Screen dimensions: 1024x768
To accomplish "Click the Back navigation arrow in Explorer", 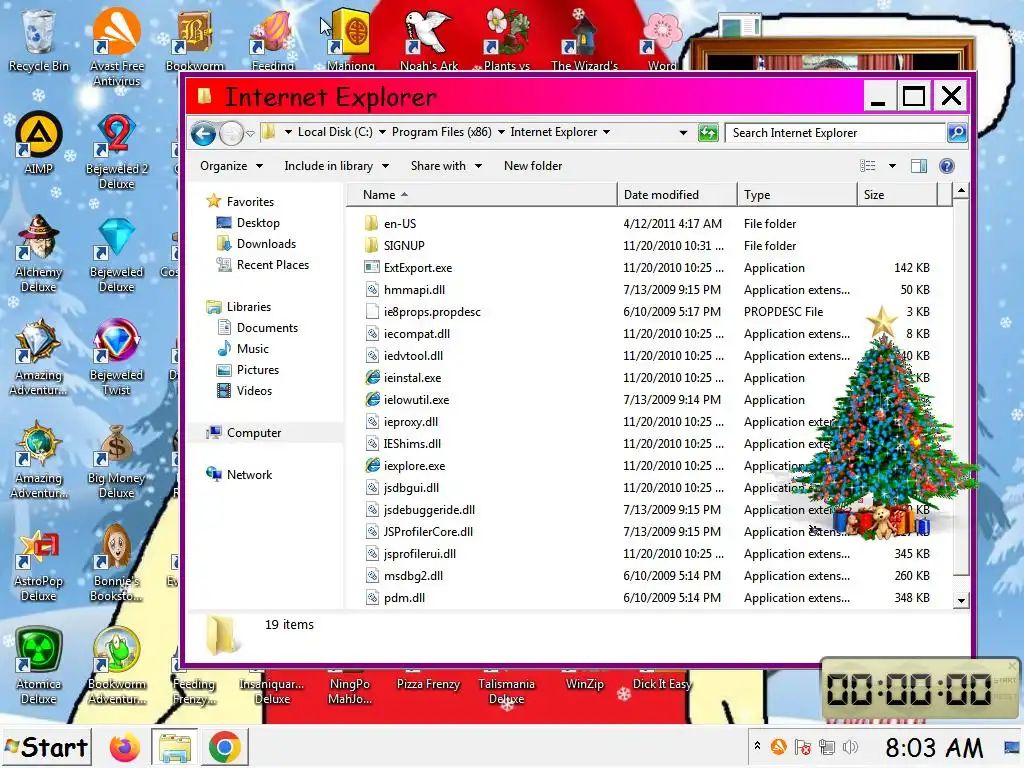I will pos(203,134).
